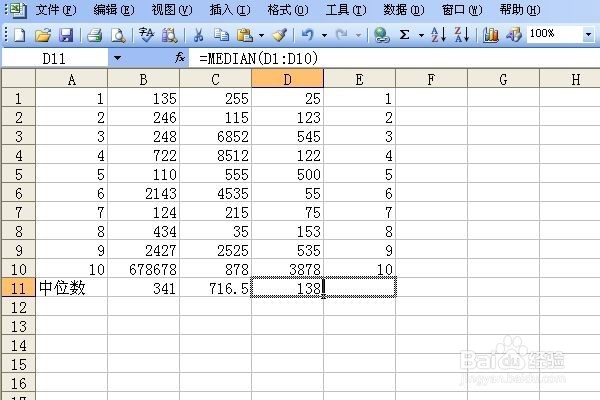Select cell D11 showing 138

[287, 288]
